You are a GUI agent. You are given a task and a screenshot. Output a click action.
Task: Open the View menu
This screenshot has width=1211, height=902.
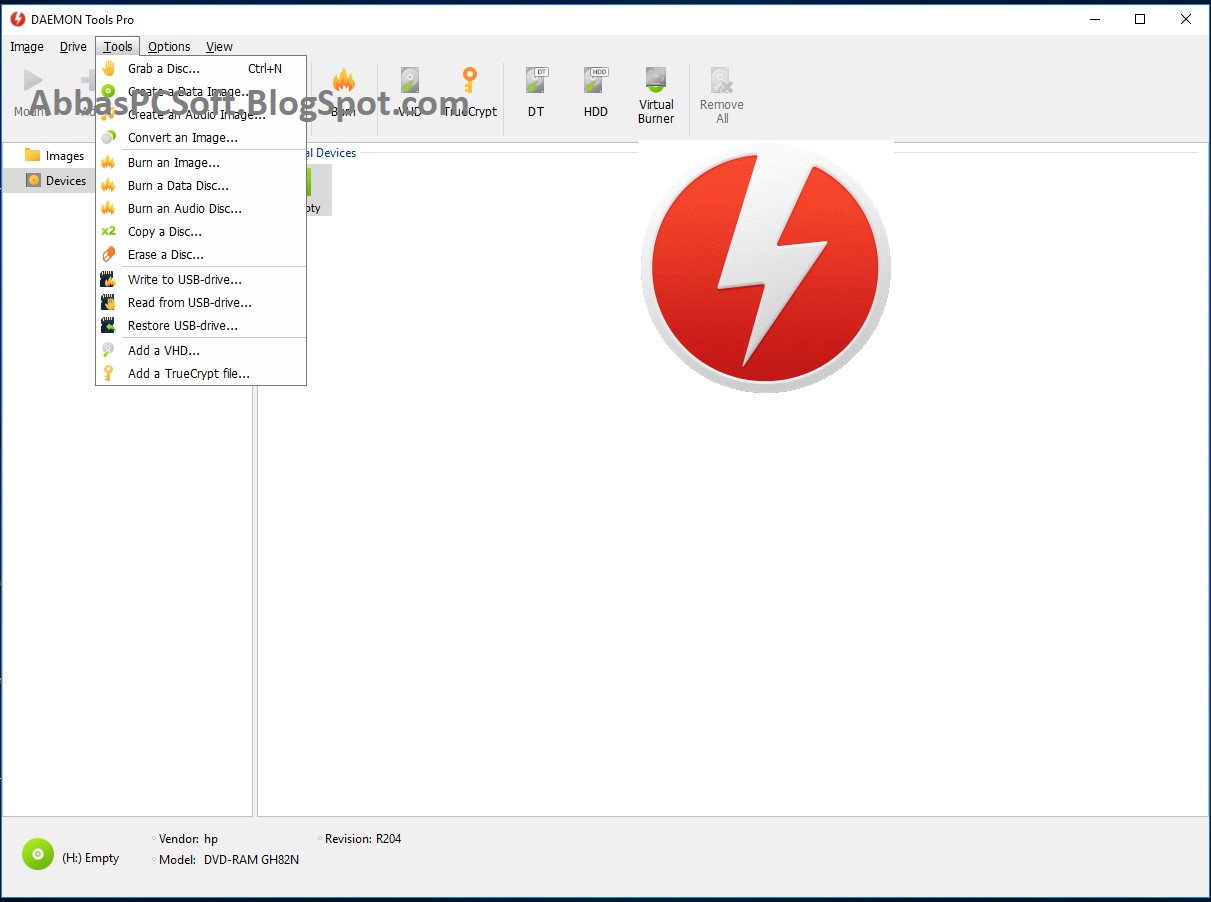[x=219, y=46]
